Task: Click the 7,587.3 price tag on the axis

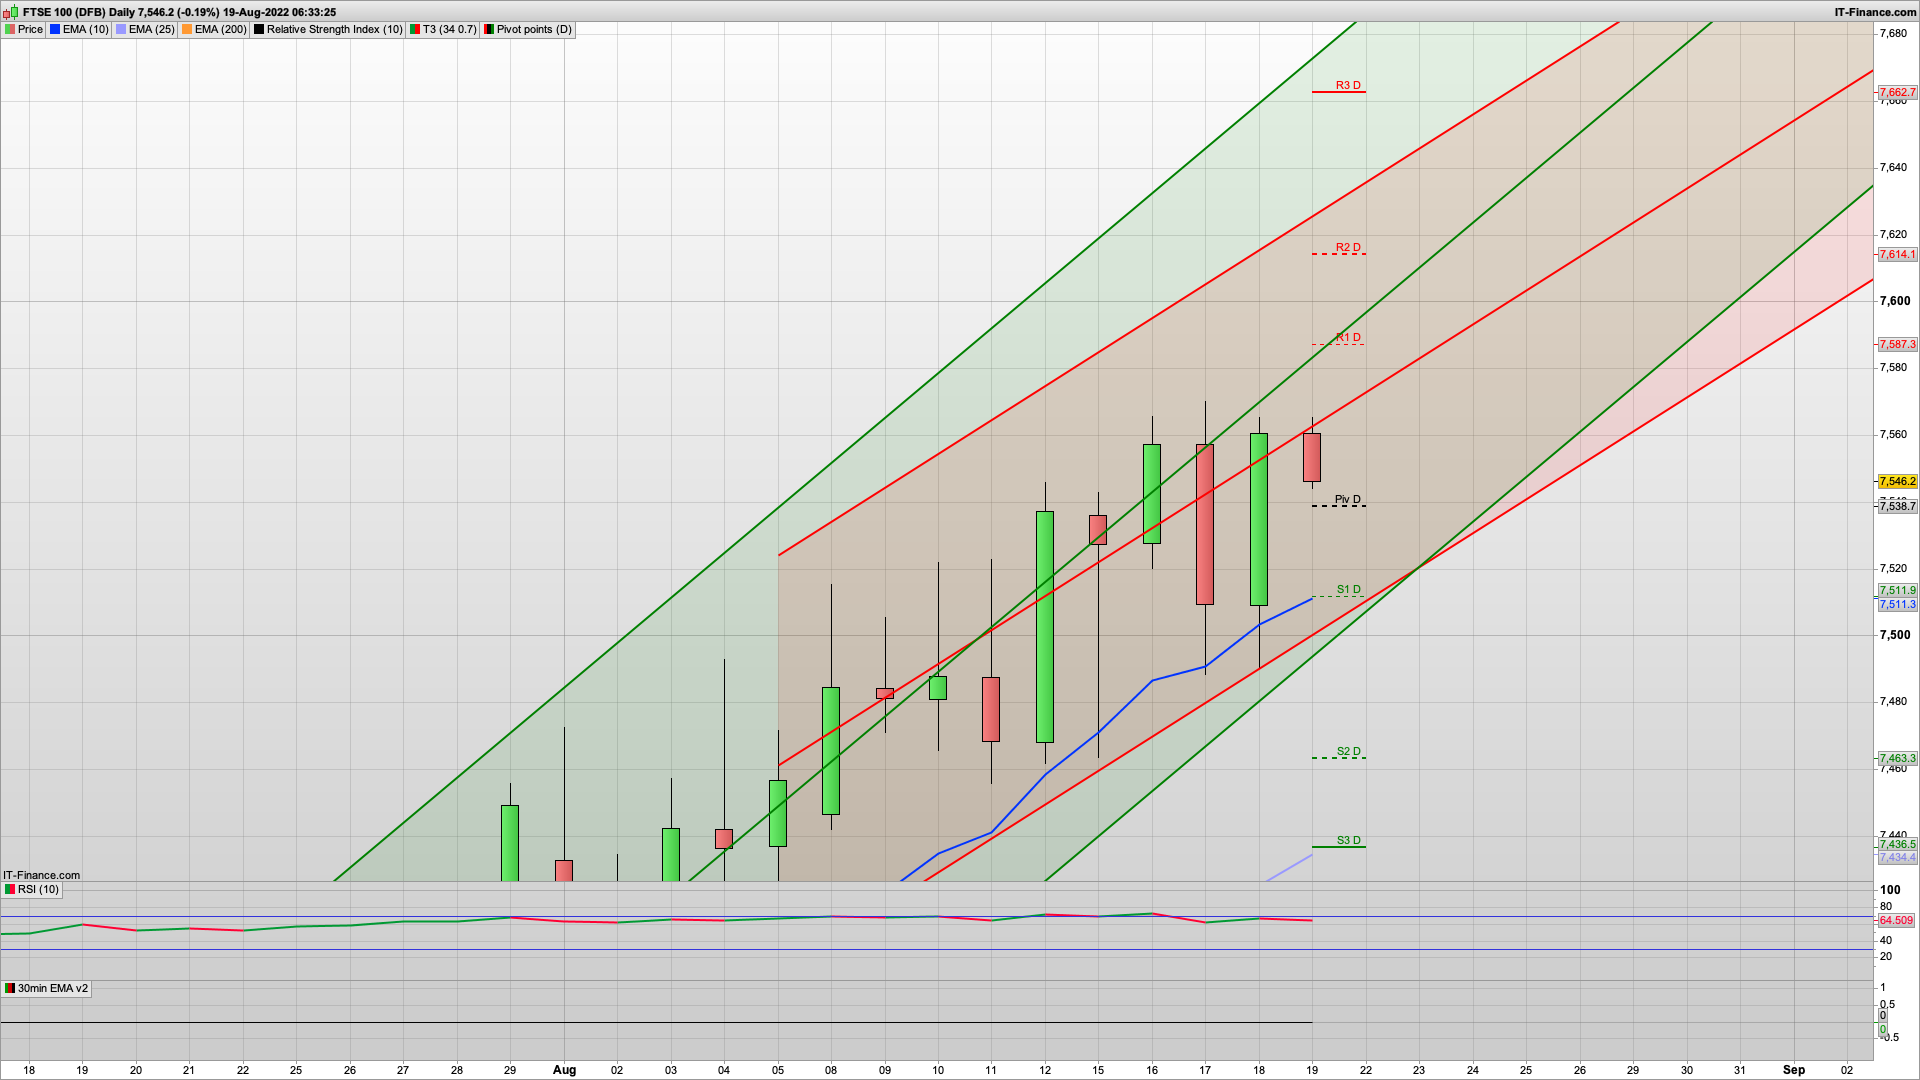Action: point(1897,344)
